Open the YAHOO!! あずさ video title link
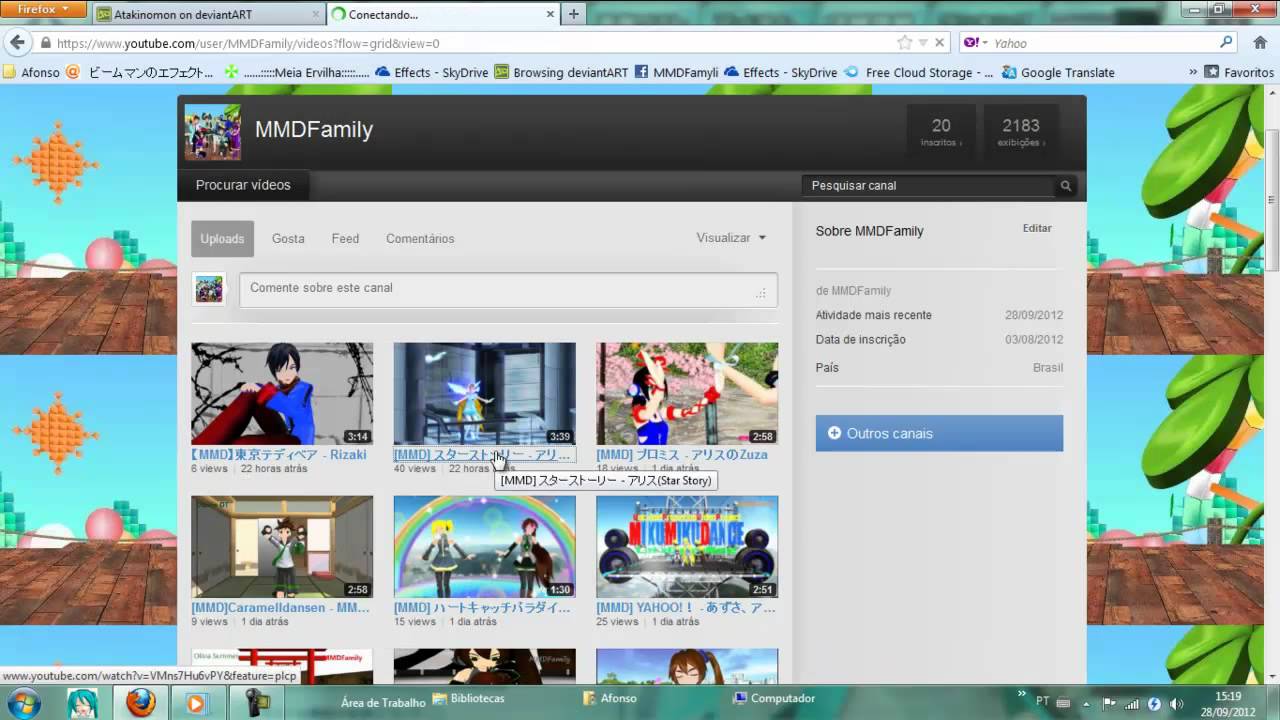The image size is (1280, 720). tap(685, 608)
